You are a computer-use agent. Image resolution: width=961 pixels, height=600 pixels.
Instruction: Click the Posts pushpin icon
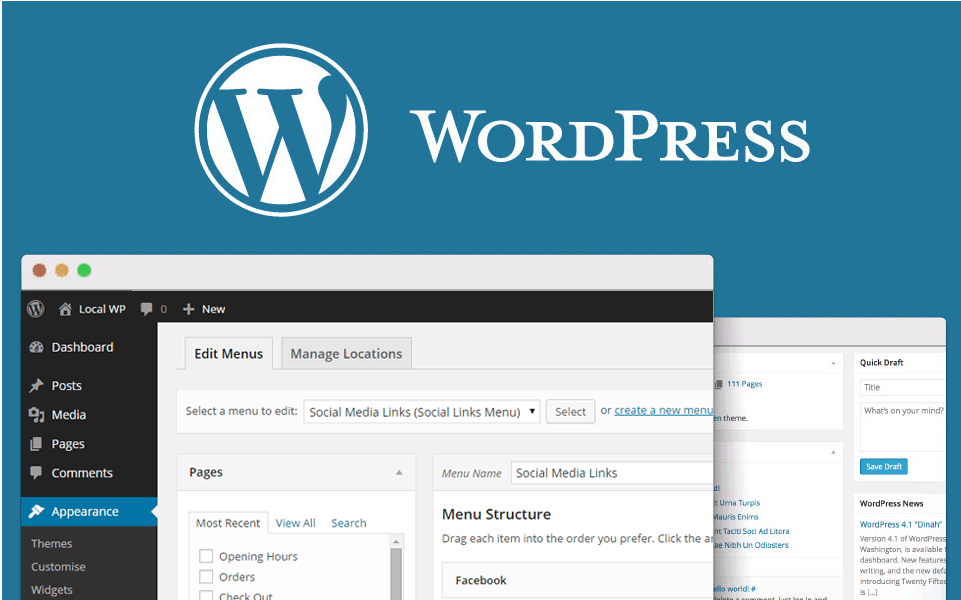(37, 385)
